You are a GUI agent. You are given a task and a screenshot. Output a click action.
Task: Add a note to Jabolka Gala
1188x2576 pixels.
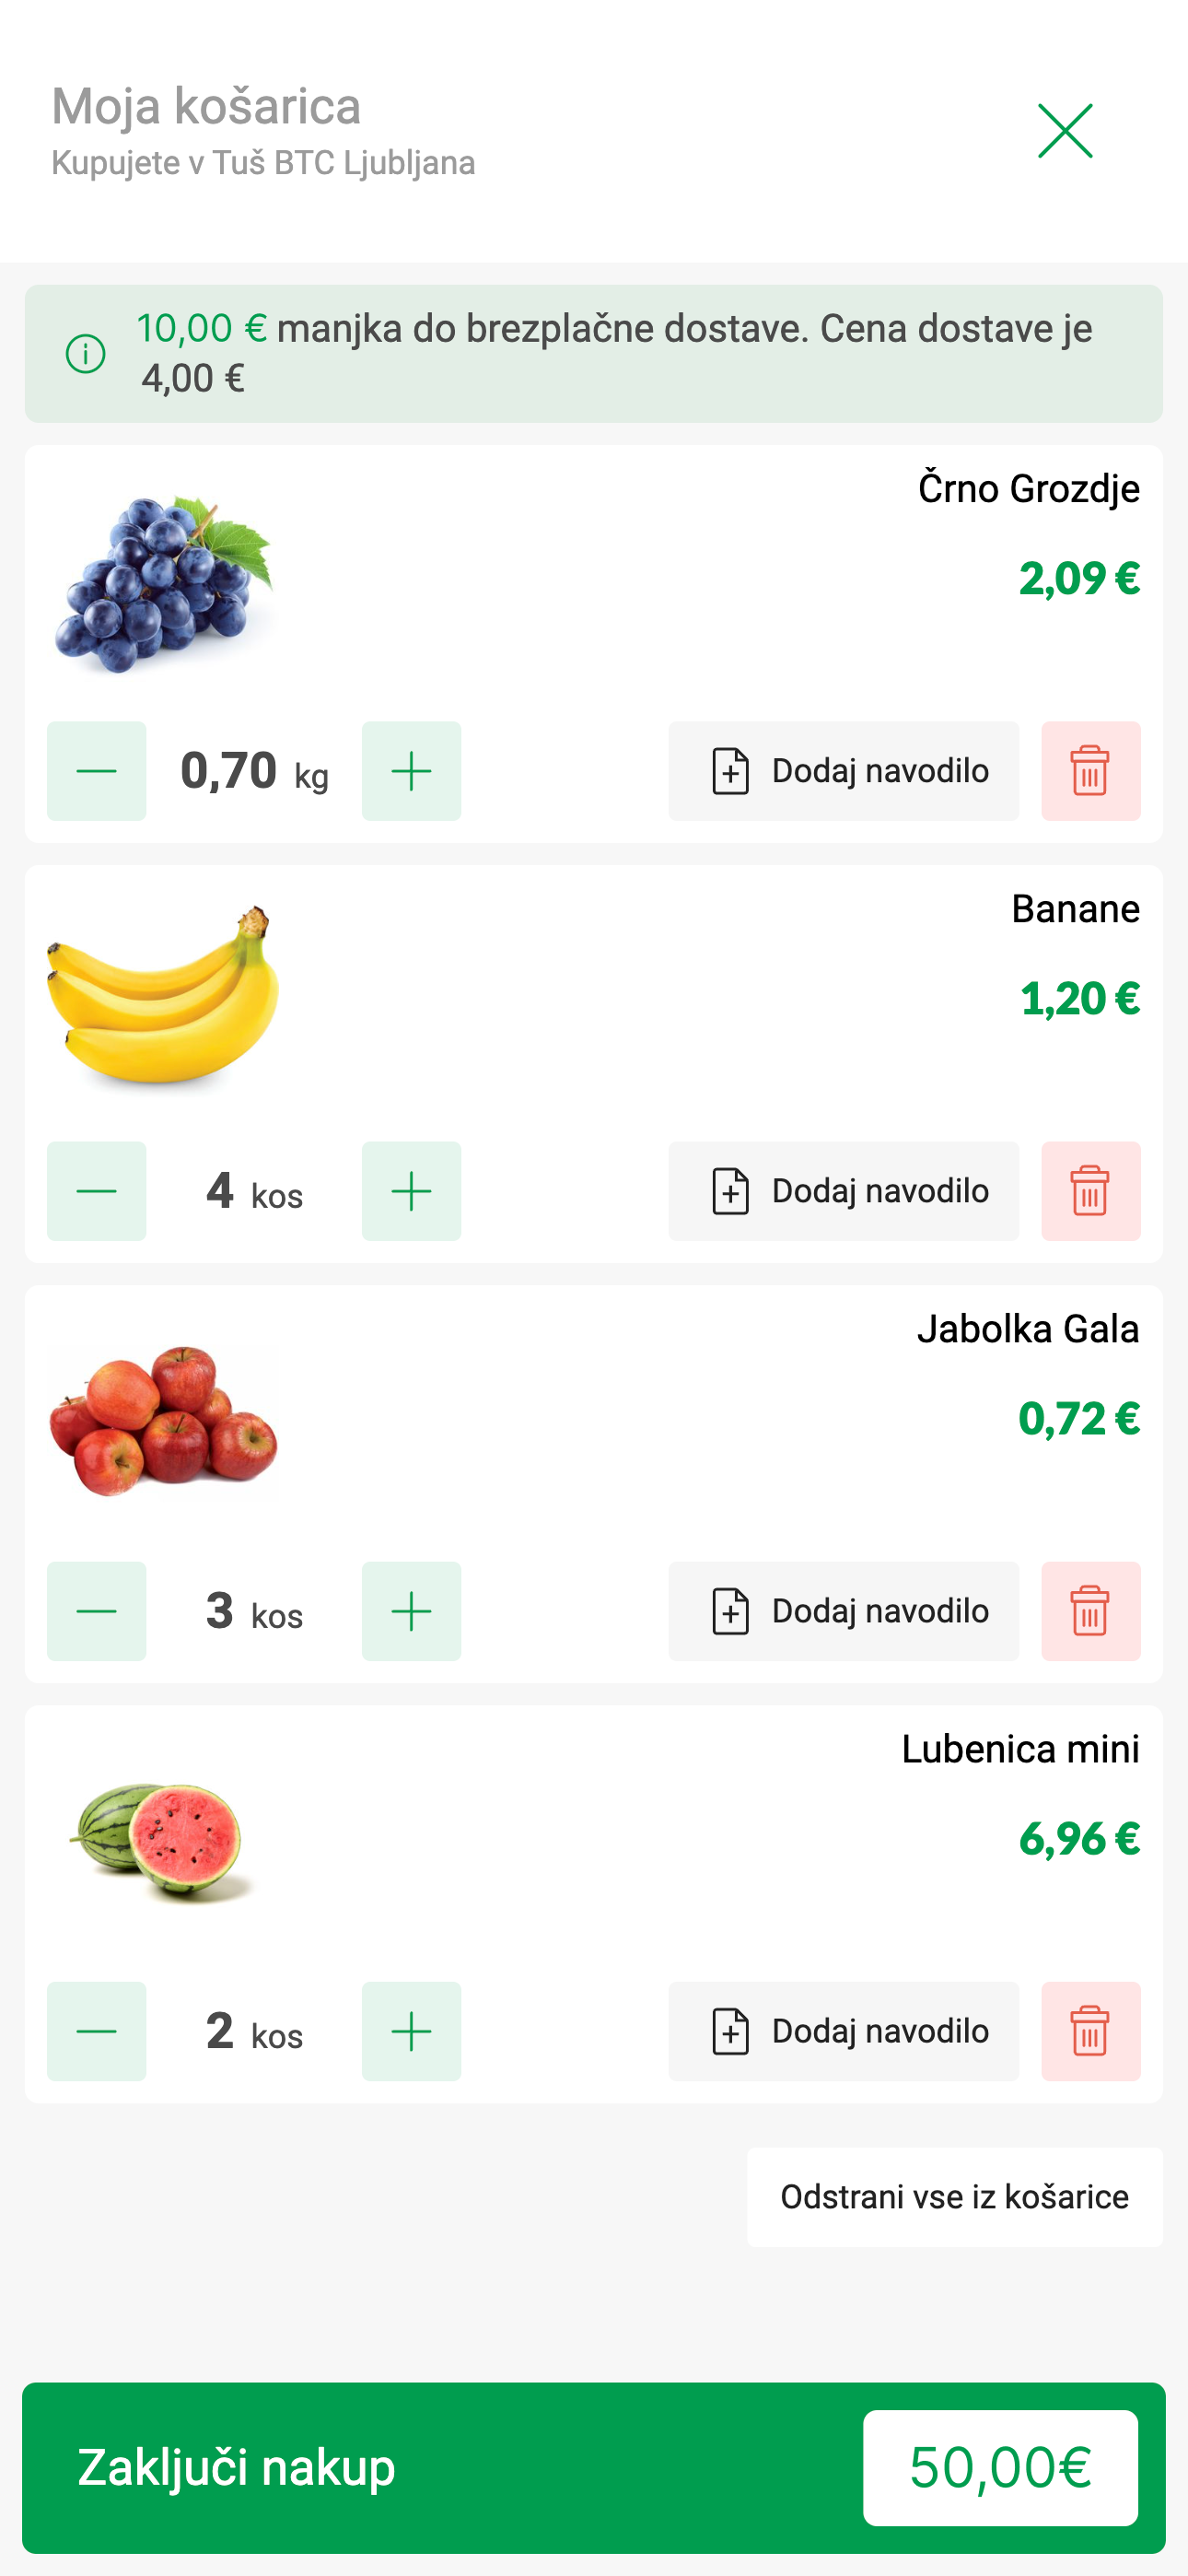[x=843, y=1611]
